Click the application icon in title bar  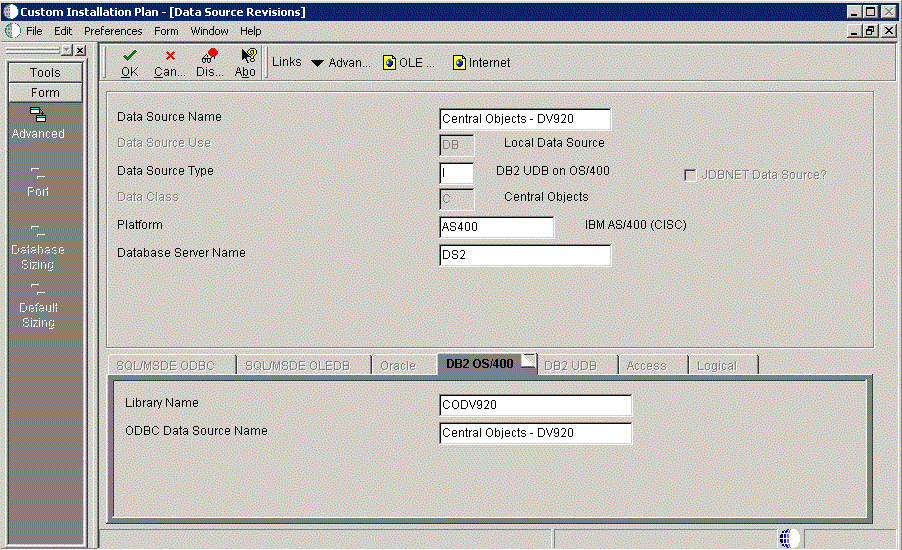click(10, 12)
